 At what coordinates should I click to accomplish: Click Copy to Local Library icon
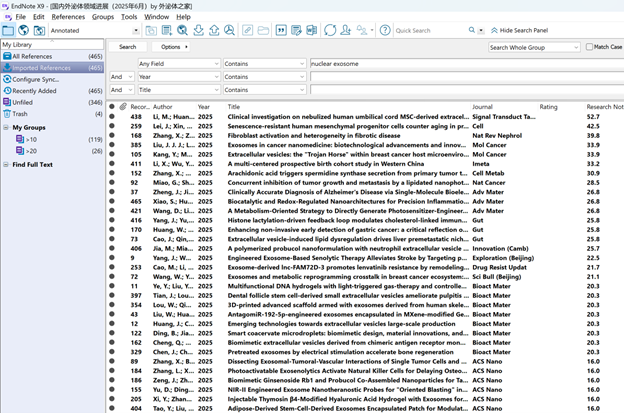tap(151, 30)
